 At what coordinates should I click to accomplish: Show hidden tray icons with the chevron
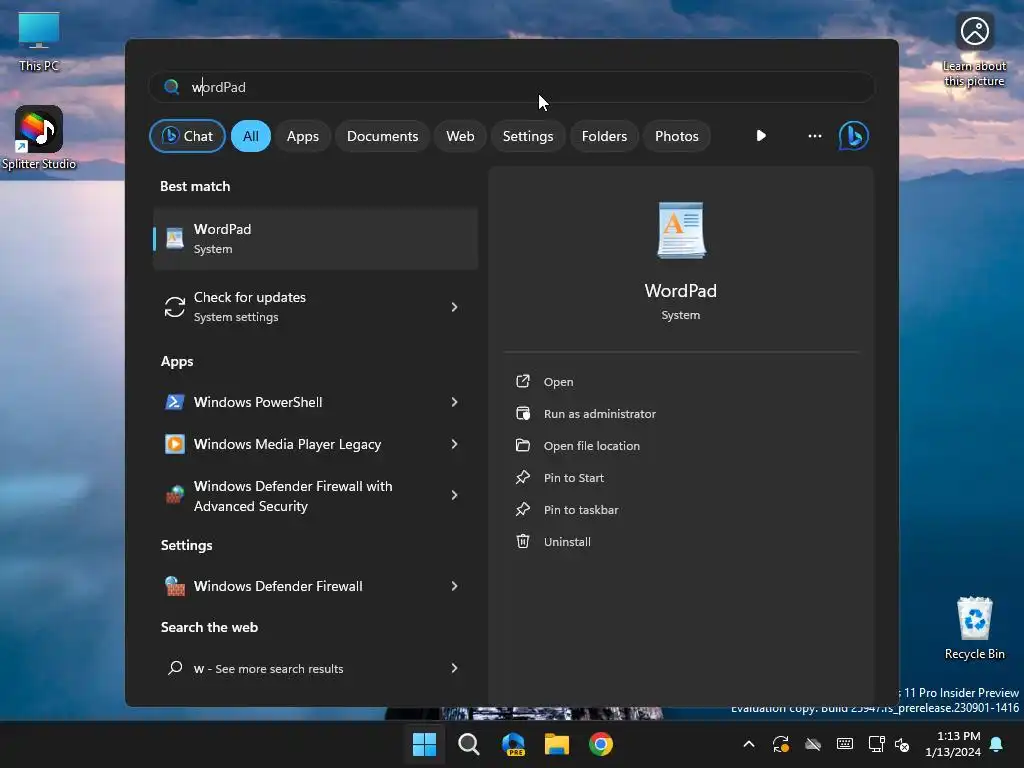click(749, 744)
